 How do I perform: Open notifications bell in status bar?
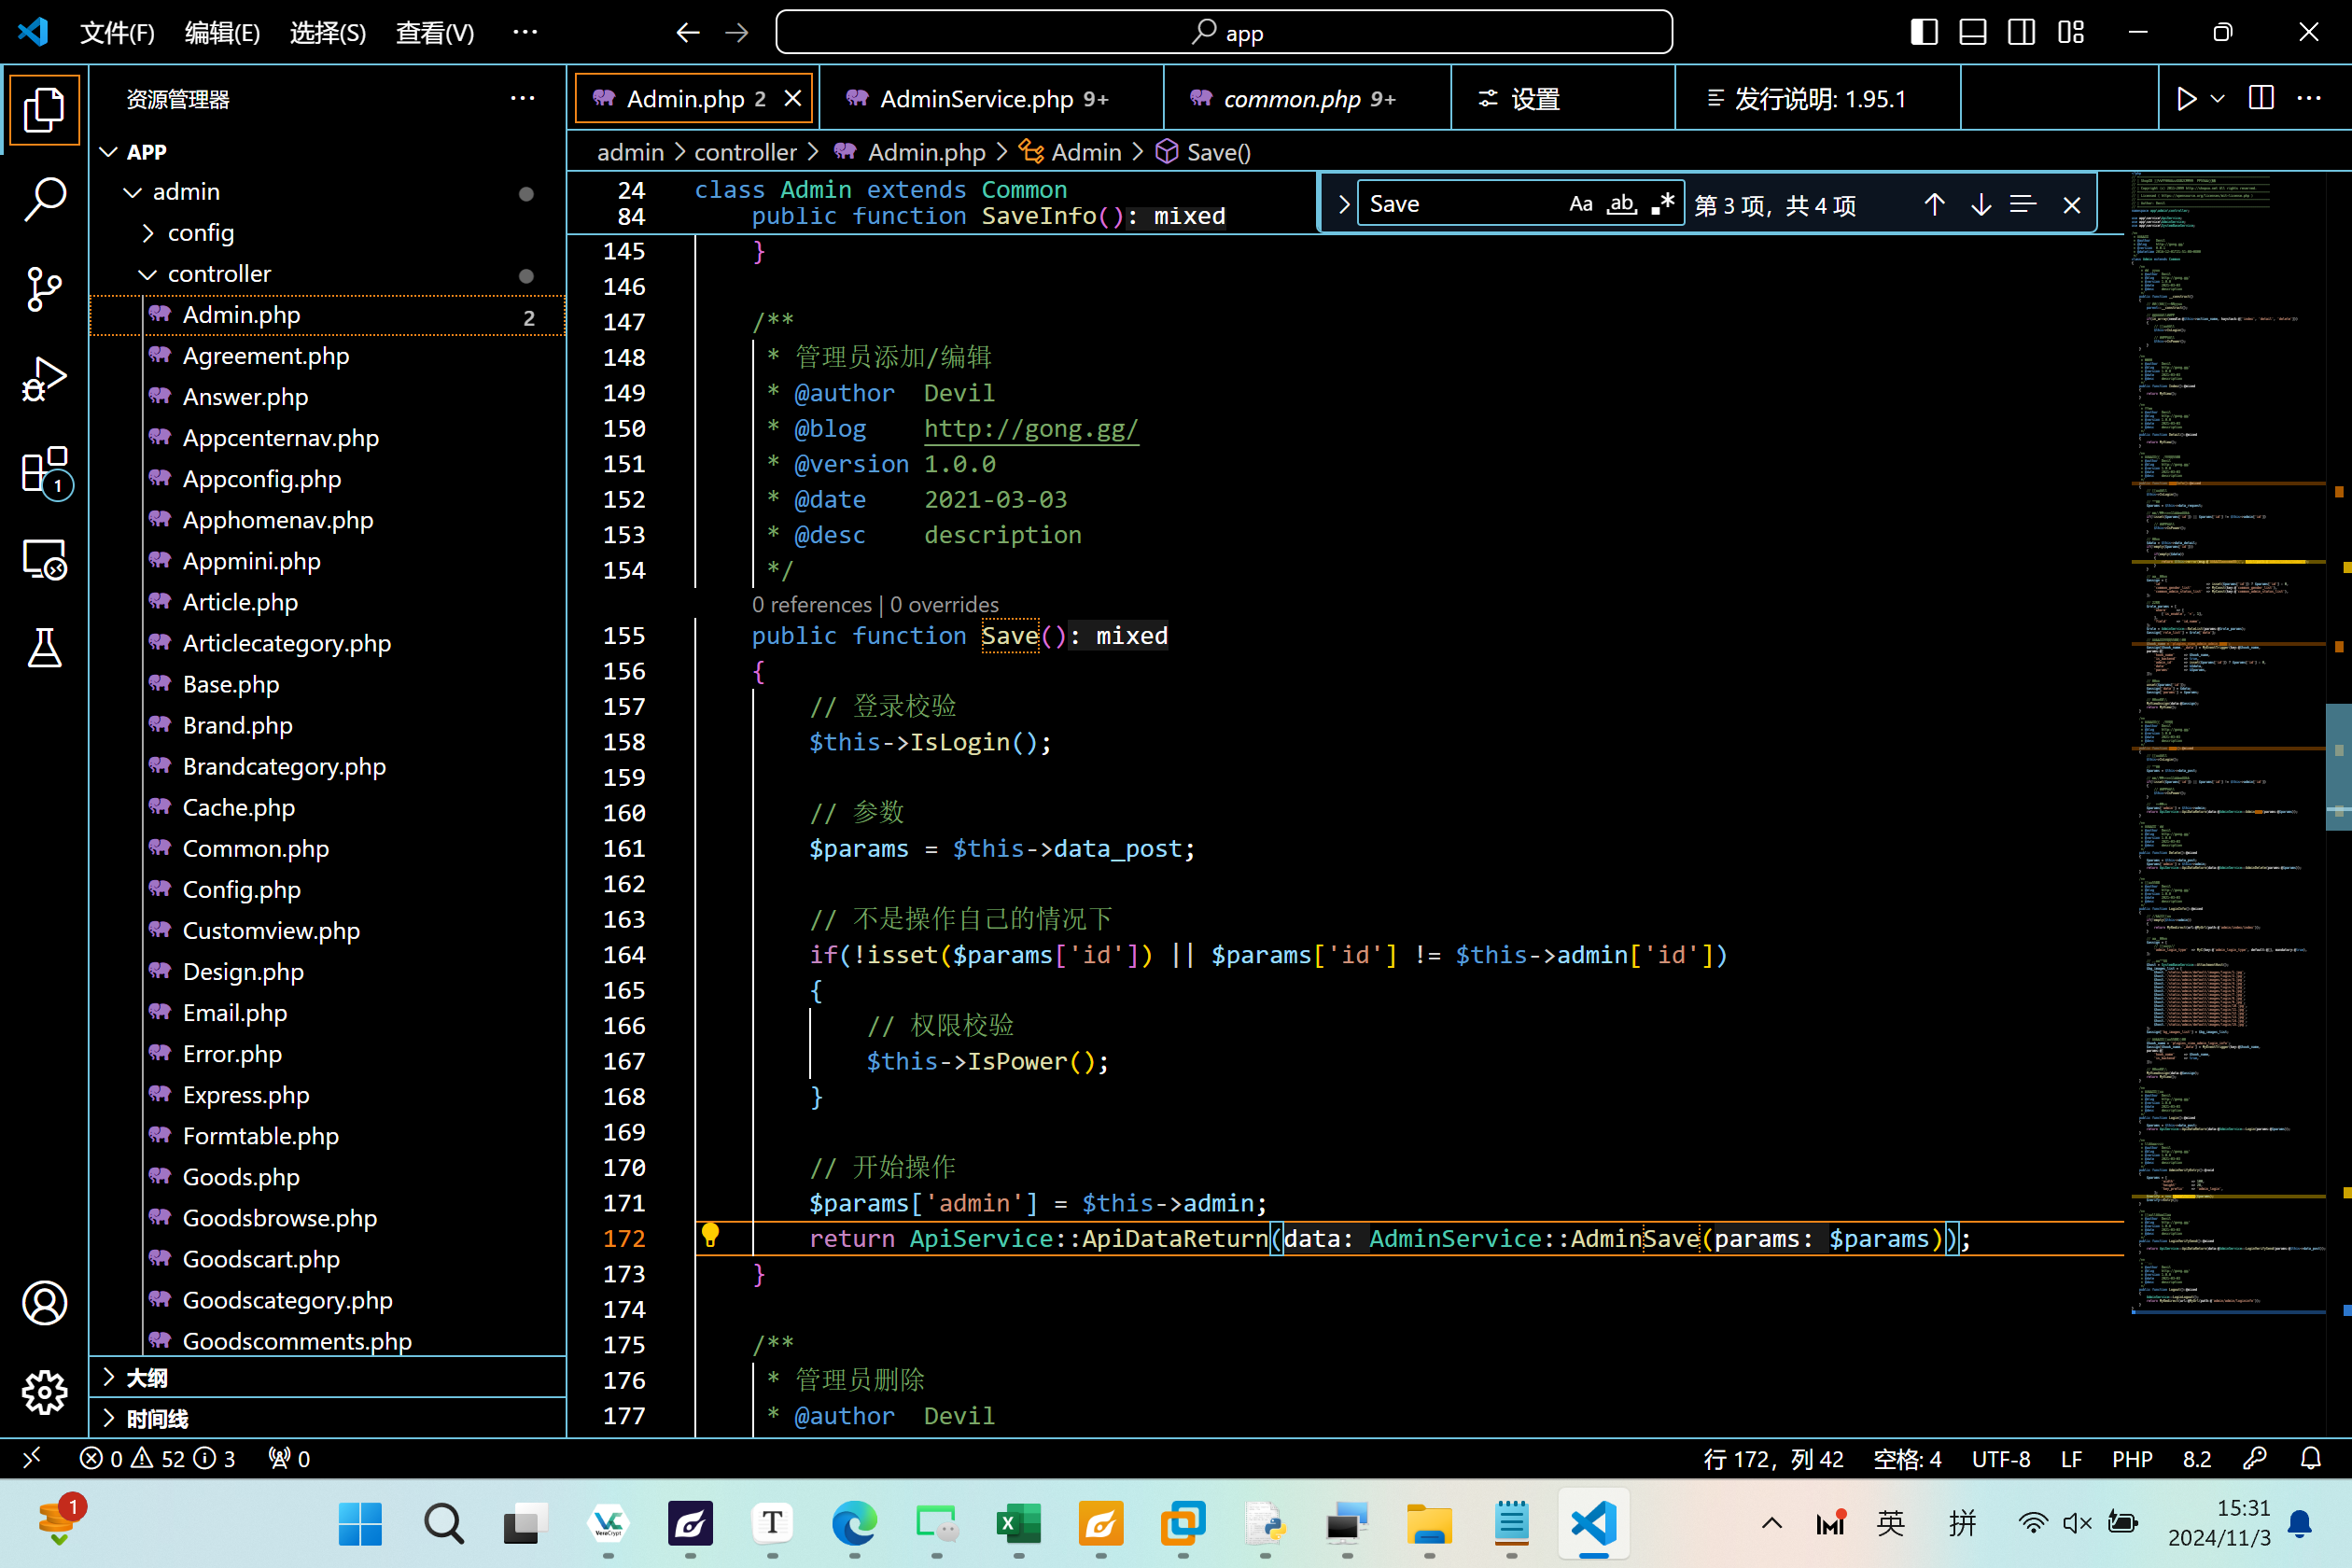click(2310, 1459)
